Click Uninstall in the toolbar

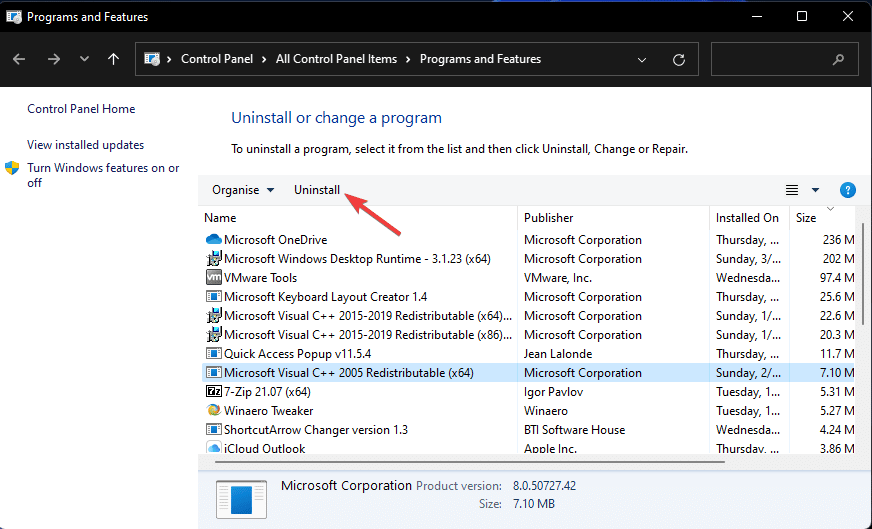tap(317, 190)
